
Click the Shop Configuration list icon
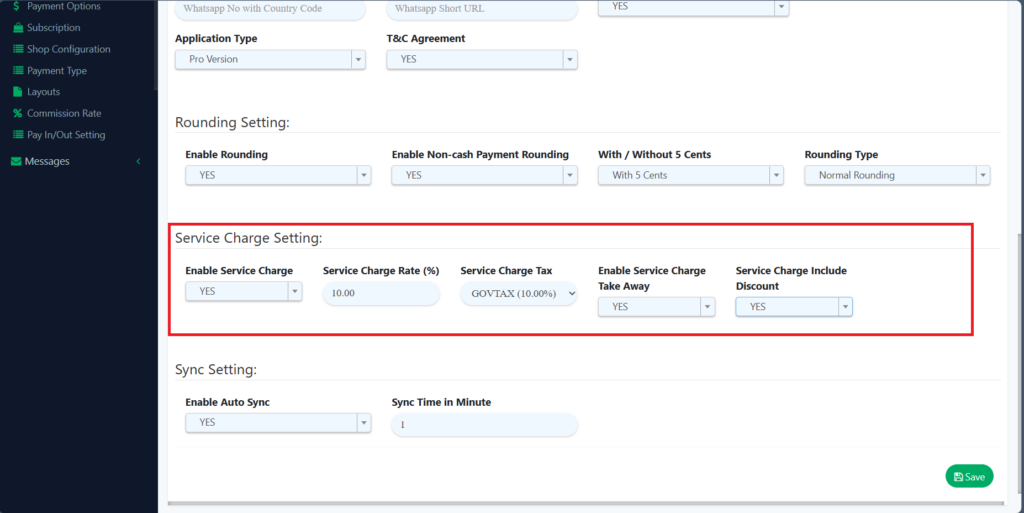coord(18,49)
